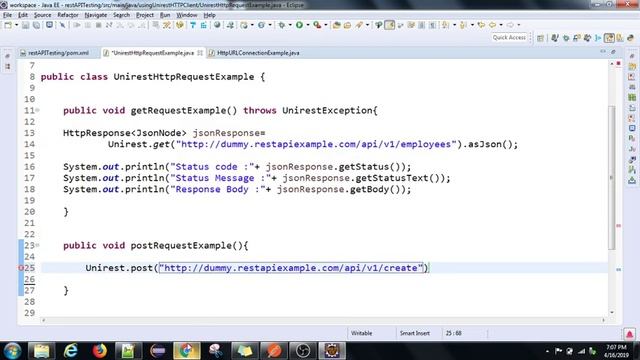Click the 25 : 68 cursor position status
Viewport: 640px width, 360px height.
point(453,333)
